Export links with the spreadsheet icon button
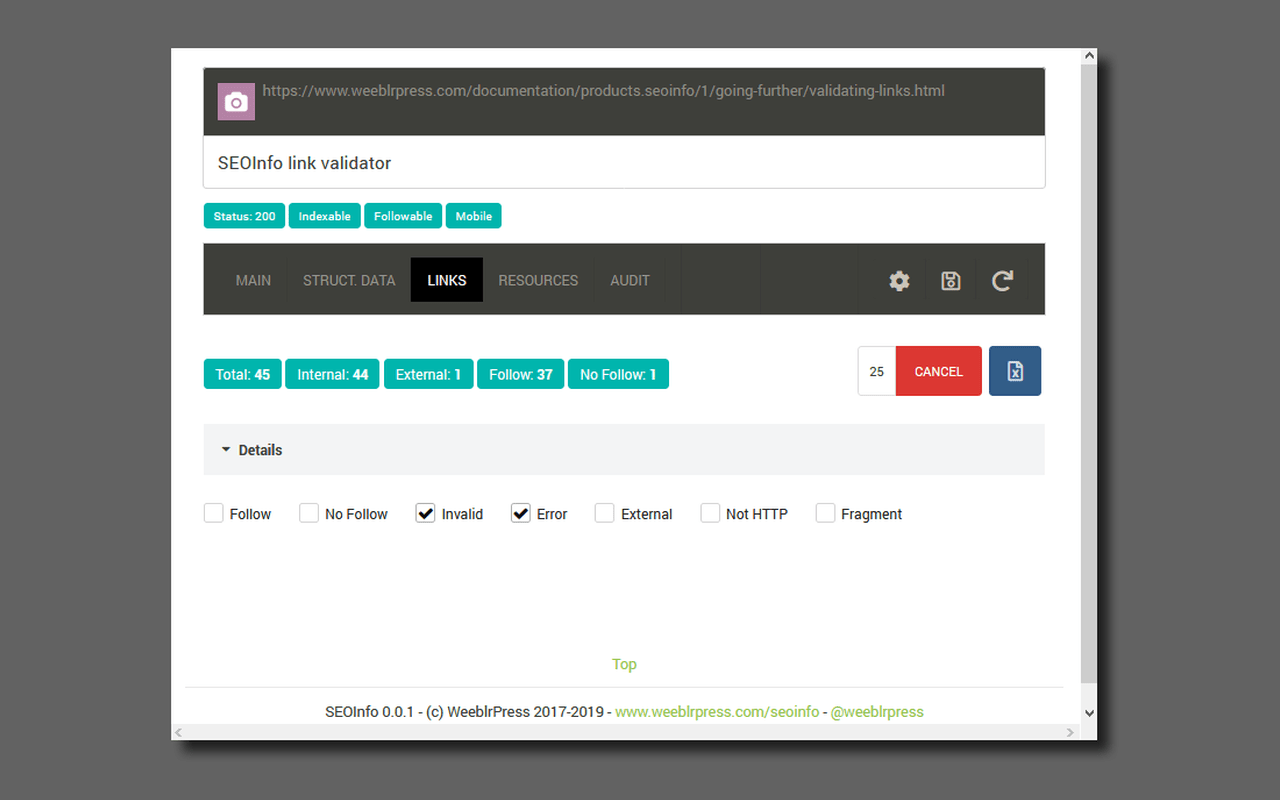 [x=1015, y=371]
